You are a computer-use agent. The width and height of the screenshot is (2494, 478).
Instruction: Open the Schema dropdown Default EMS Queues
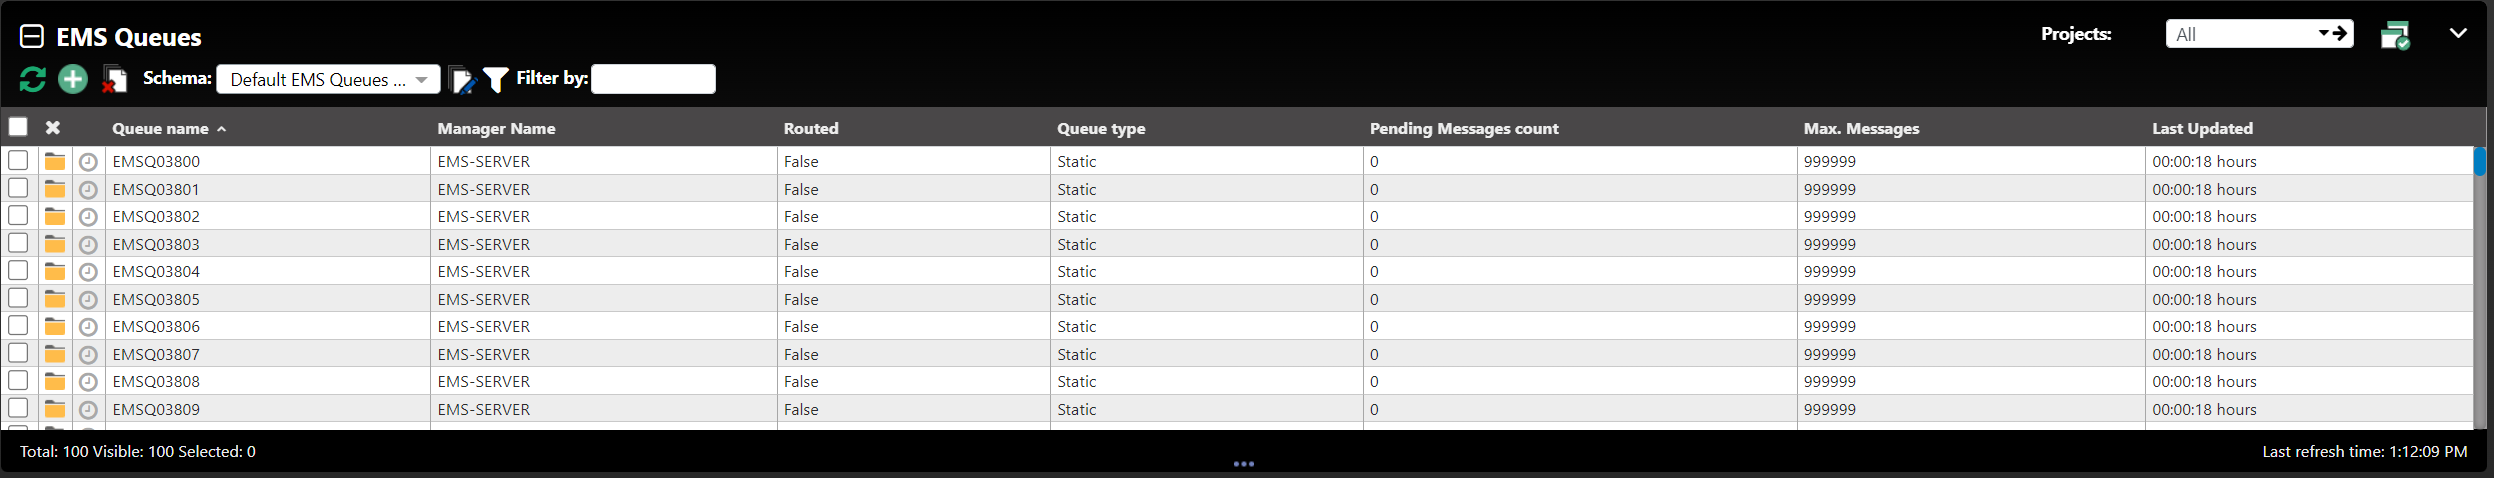point(328,79)
